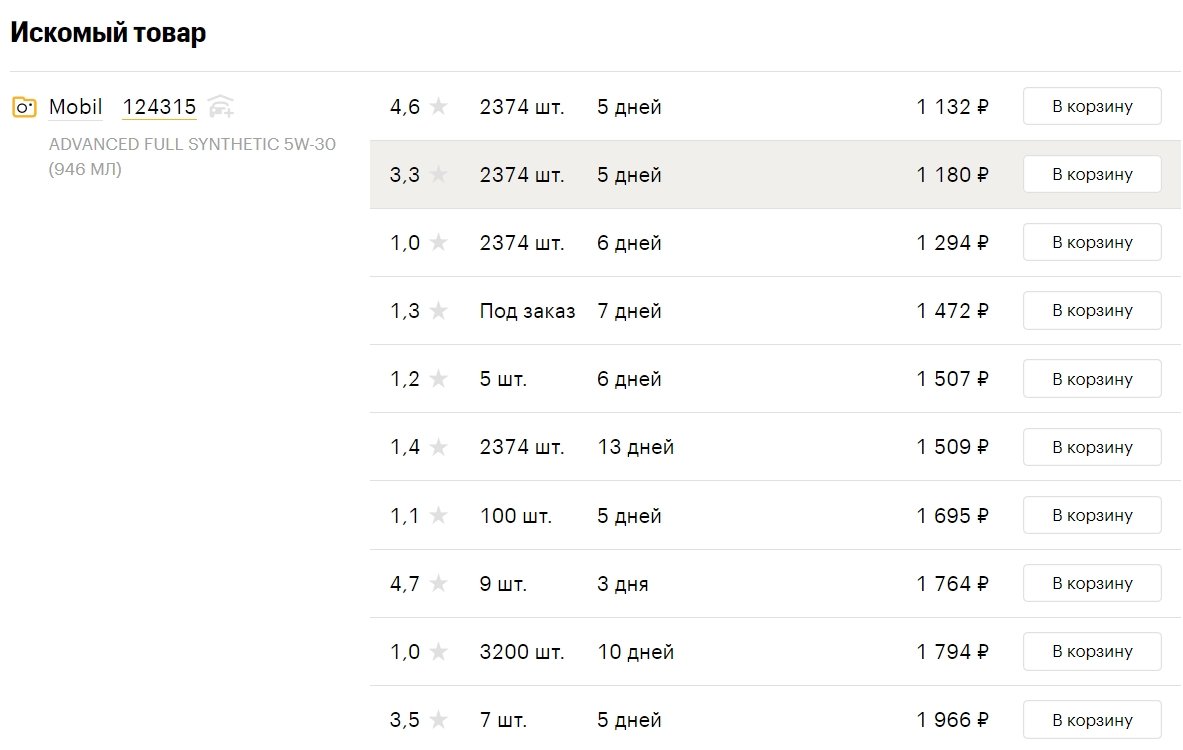Click star next to 1,1 rating
The height and width of the screenshot is (750, 1183).
(438, 515)
